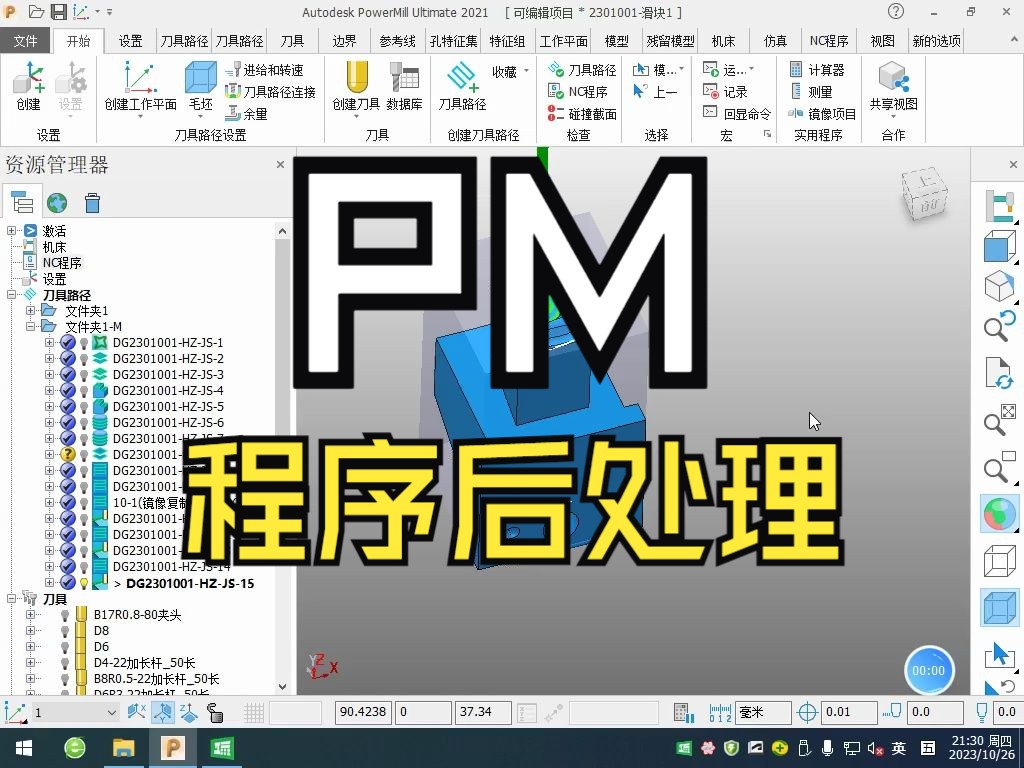Viewport: 1024px width, 768px height.
Task: Select toolpath DG2301001-HZ-JS-5
Action: (168, 406)
